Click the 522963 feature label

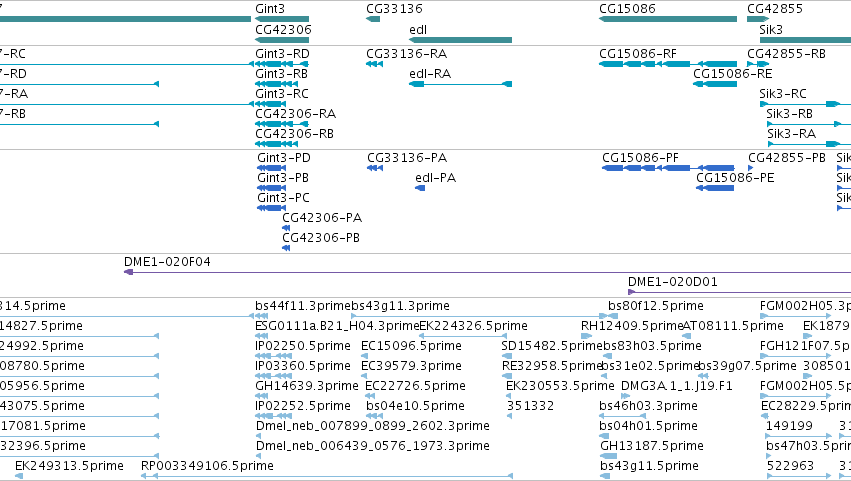790,466
